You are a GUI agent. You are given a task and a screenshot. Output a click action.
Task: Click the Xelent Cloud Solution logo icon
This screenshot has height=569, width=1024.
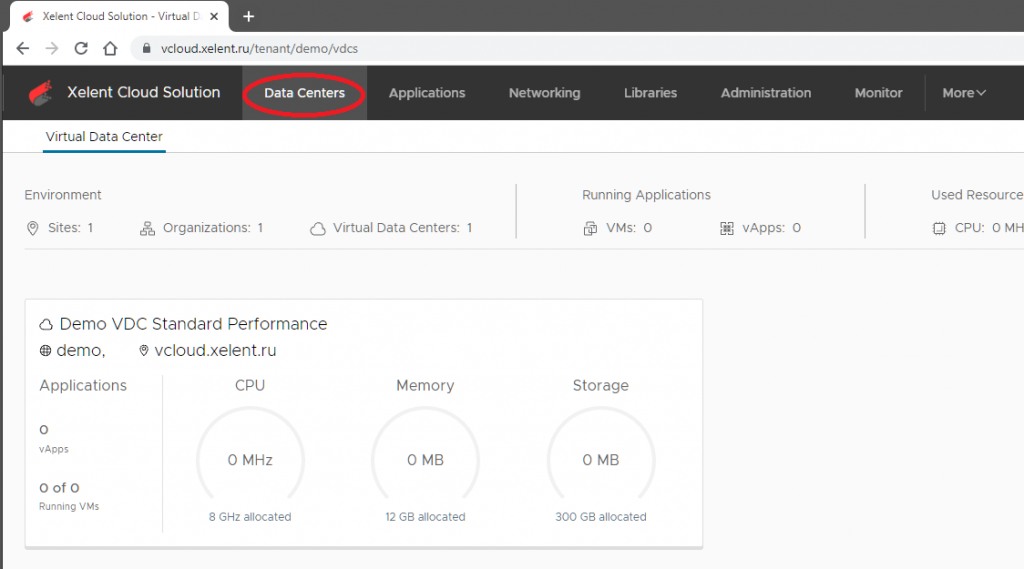click(40, 93)
